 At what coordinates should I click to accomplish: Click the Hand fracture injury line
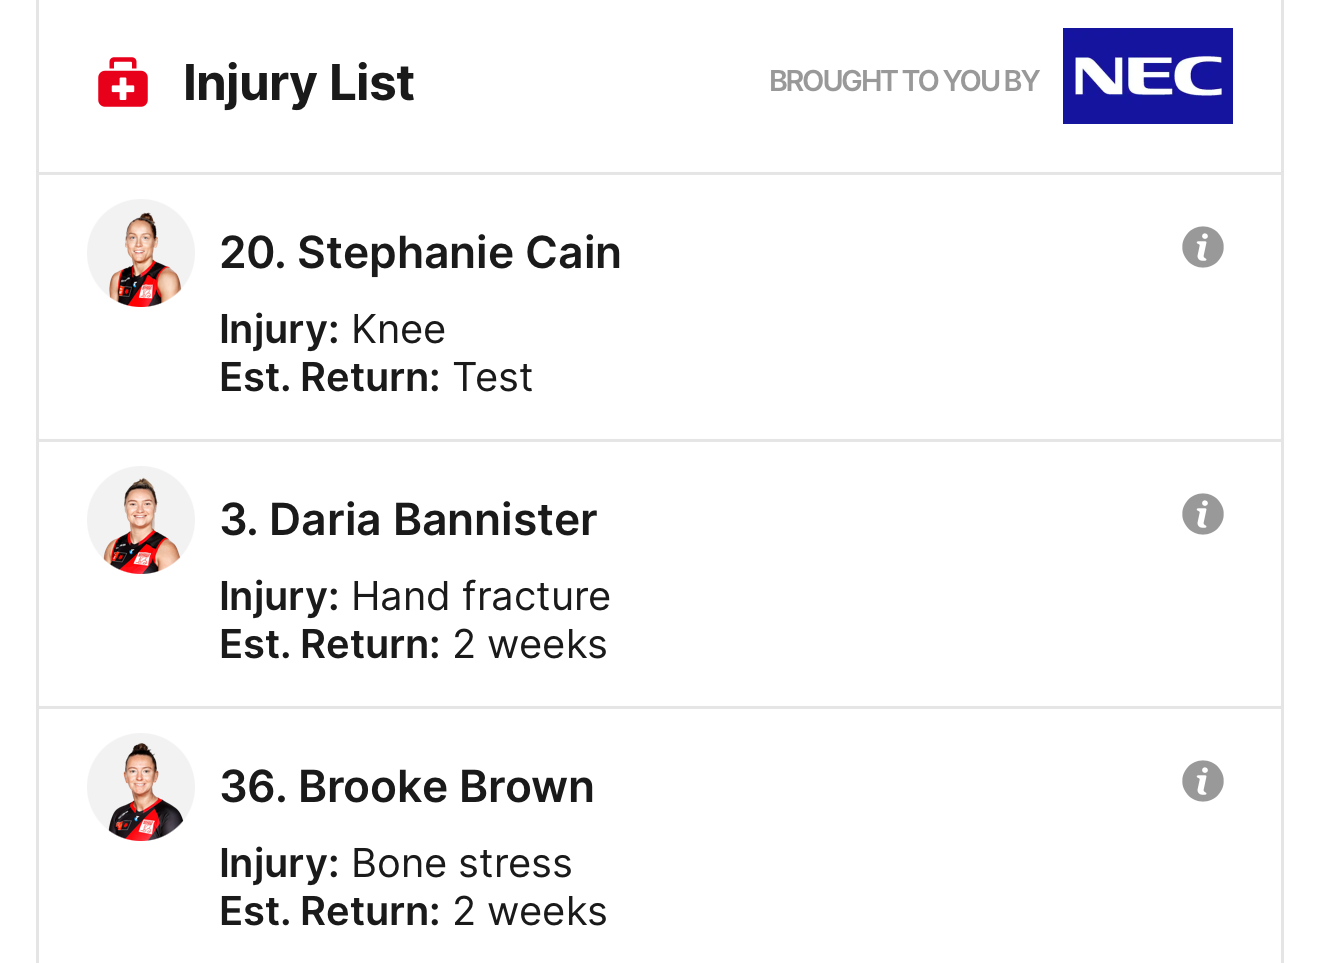coord(415,597)
